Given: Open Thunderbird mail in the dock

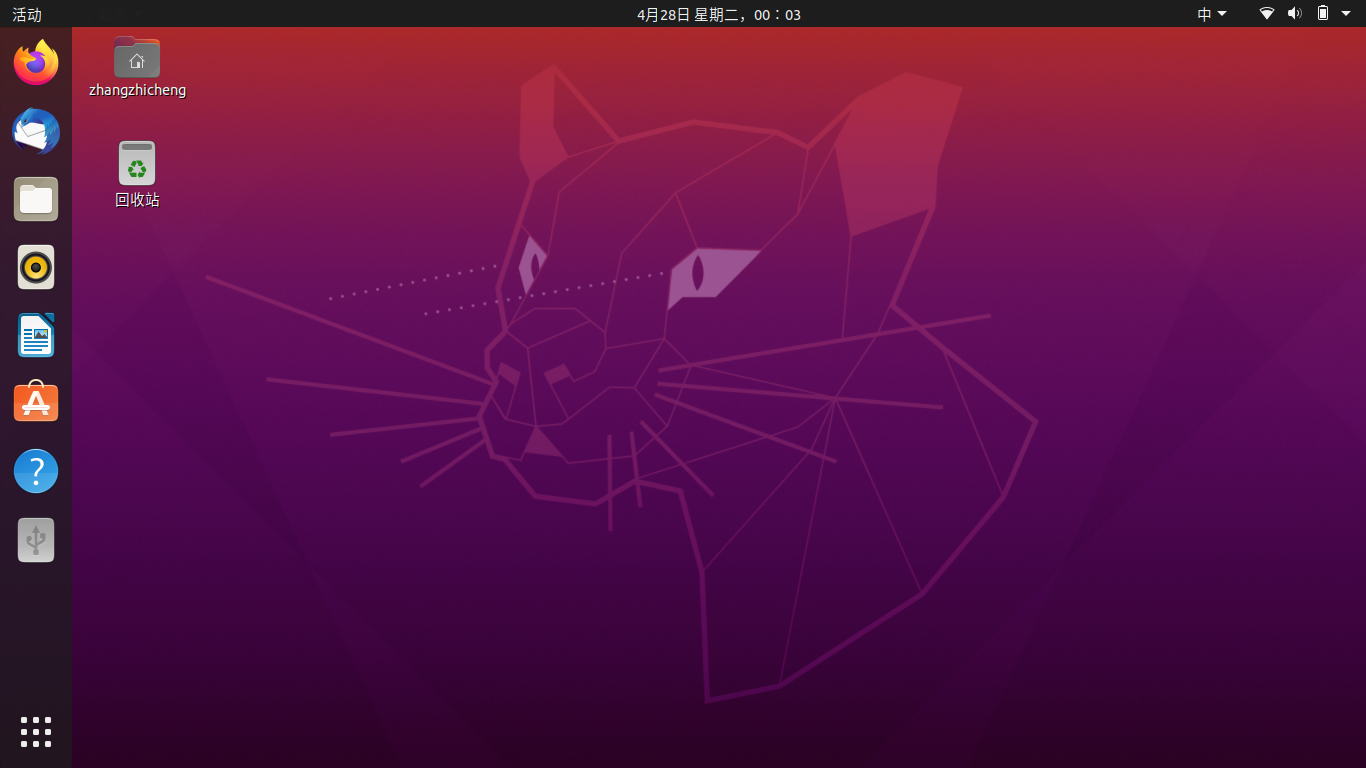Looking at the screenshot, I should click(x=36, y=131).
